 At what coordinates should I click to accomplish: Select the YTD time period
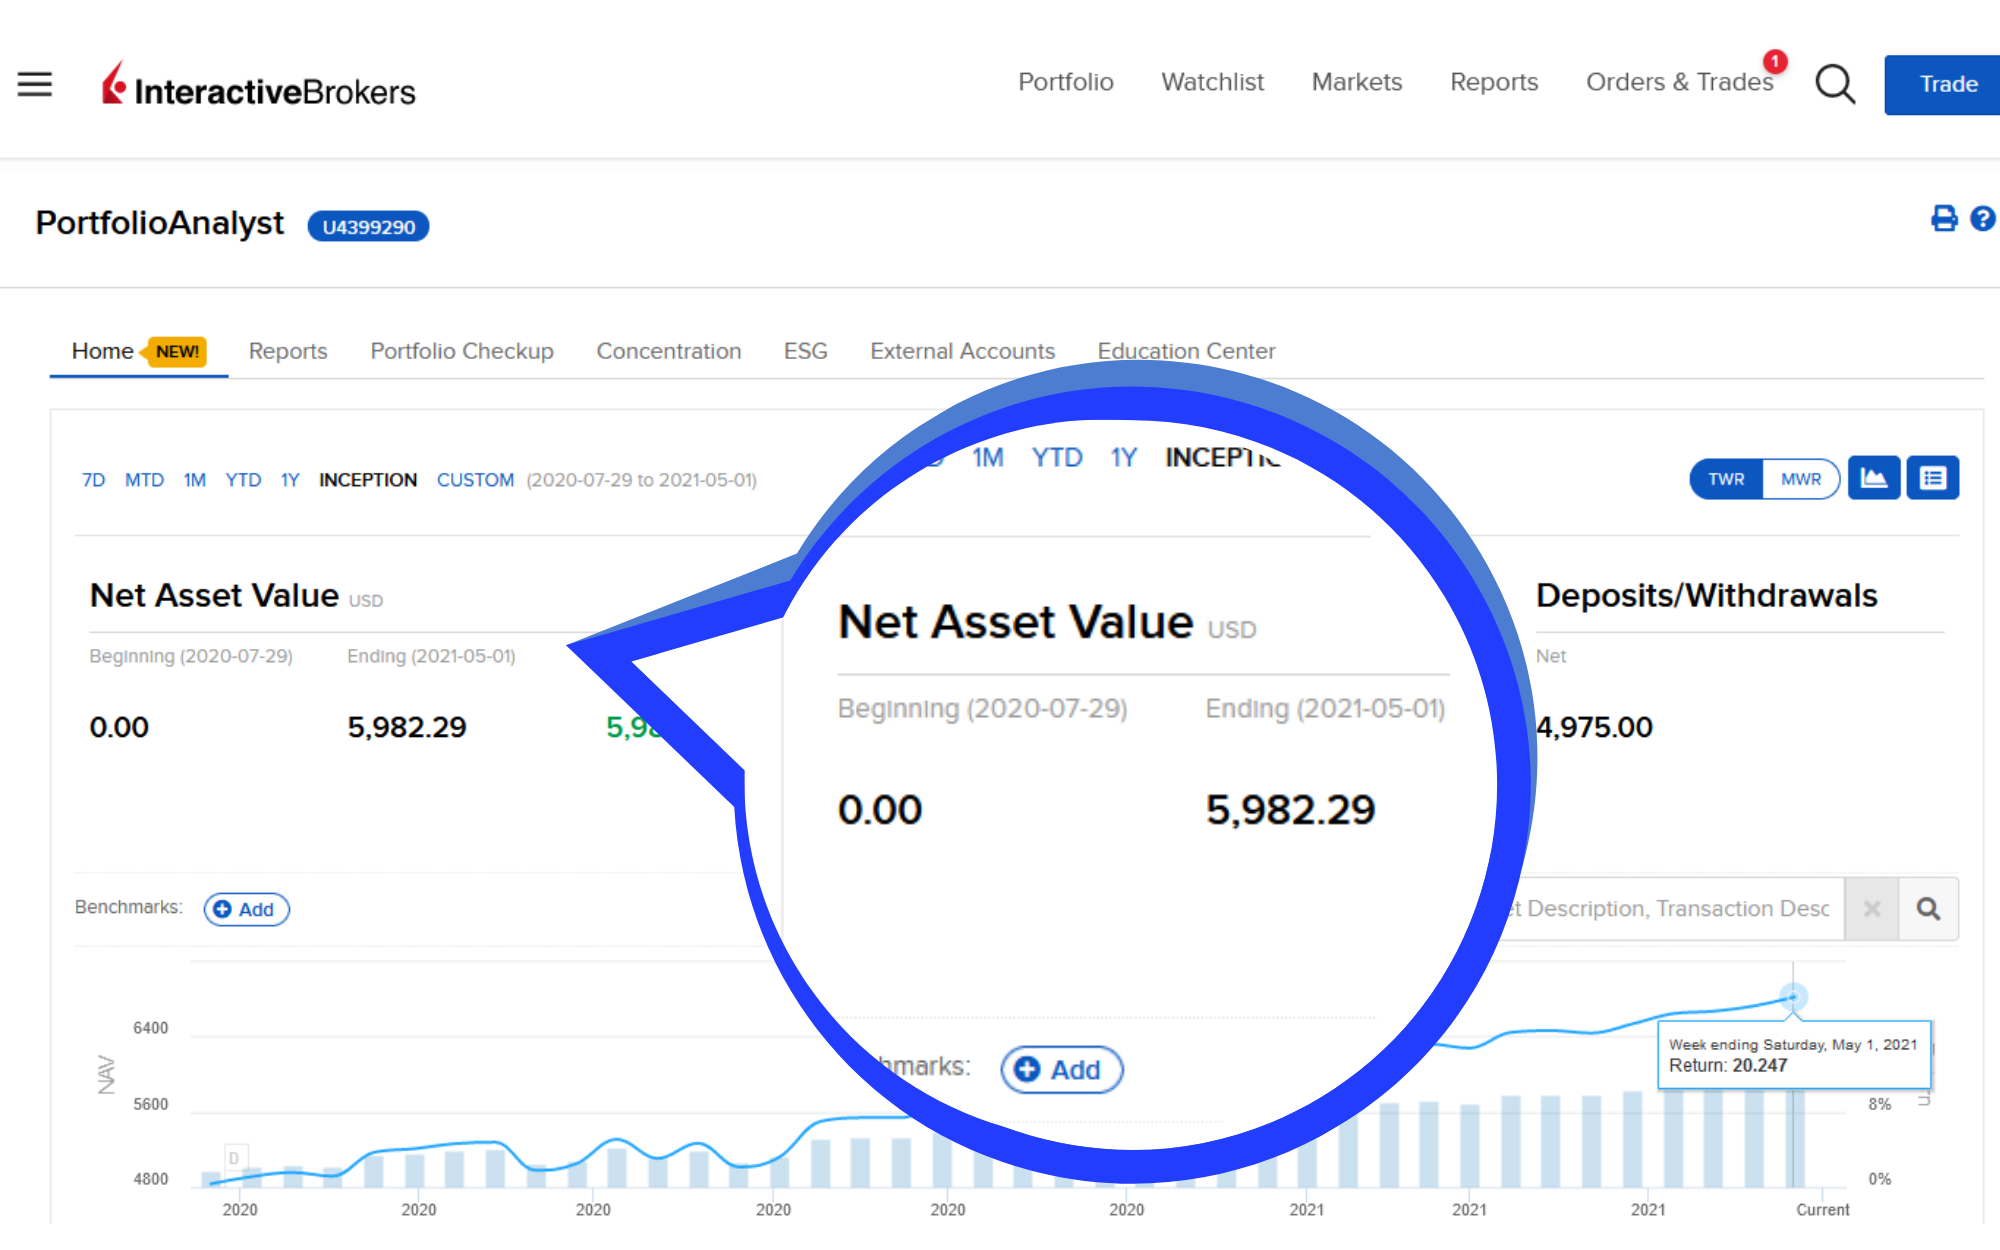[243, 480]
